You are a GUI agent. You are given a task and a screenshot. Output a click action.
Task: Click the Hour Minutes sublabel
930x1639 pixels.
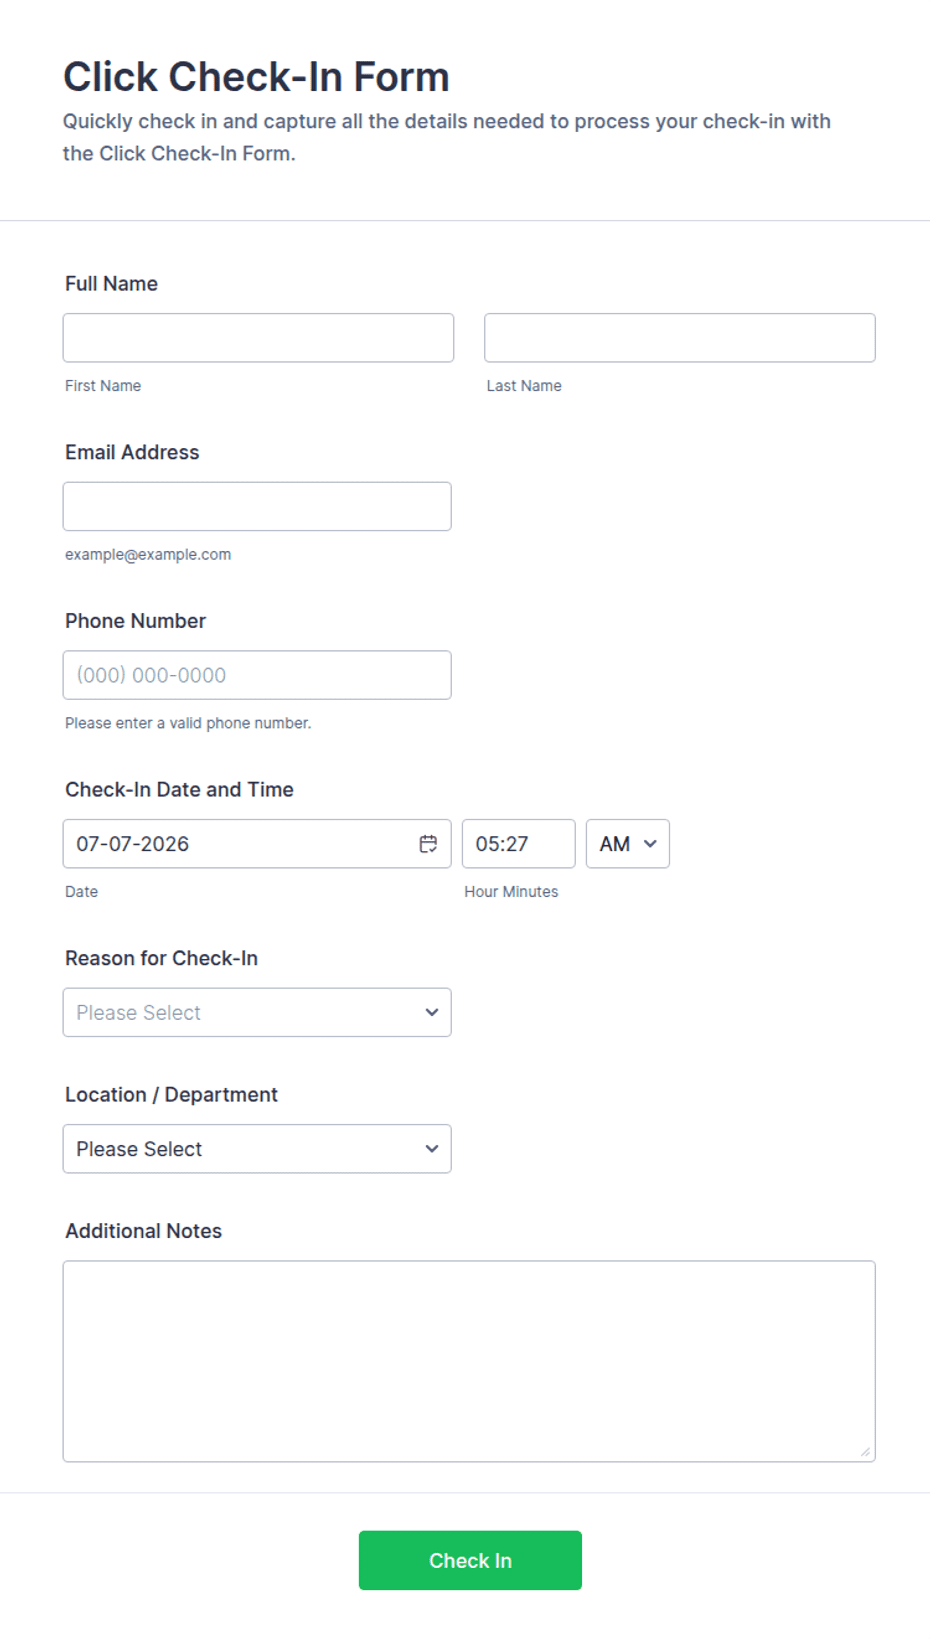point(511,892)
